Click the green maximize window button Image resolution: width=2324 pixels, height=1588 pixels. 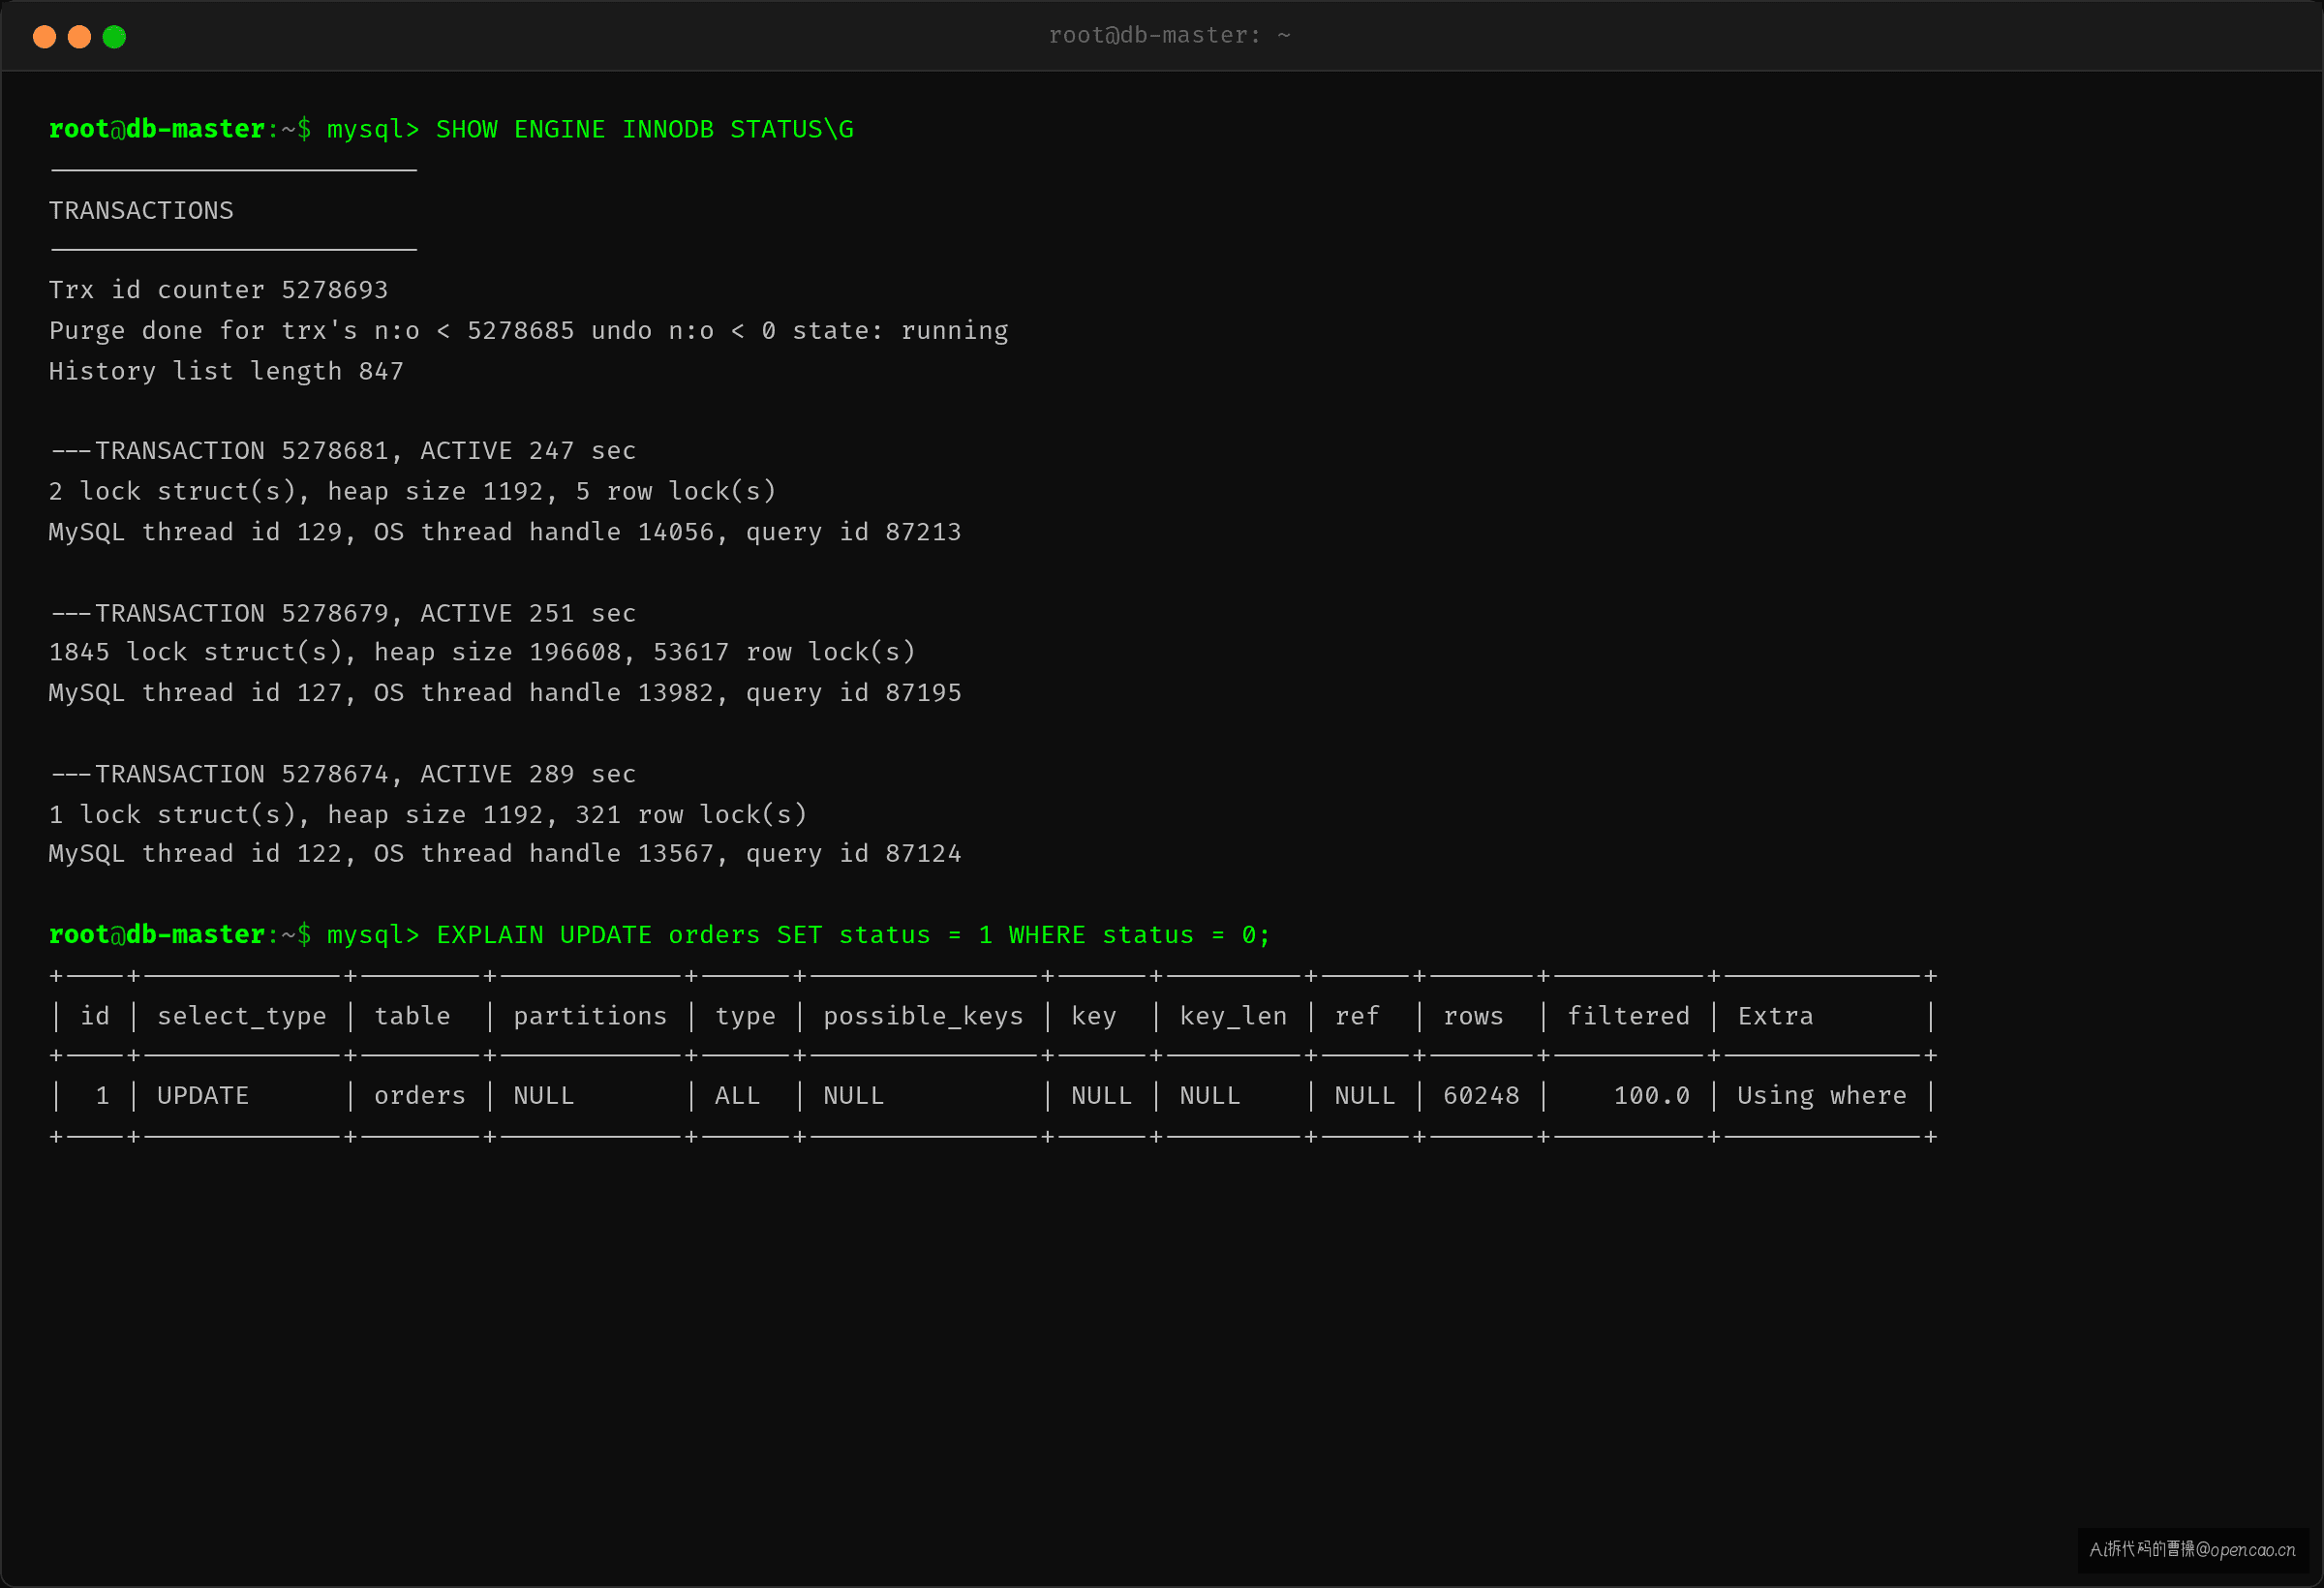pyautogui.click(x=114, y=37)
